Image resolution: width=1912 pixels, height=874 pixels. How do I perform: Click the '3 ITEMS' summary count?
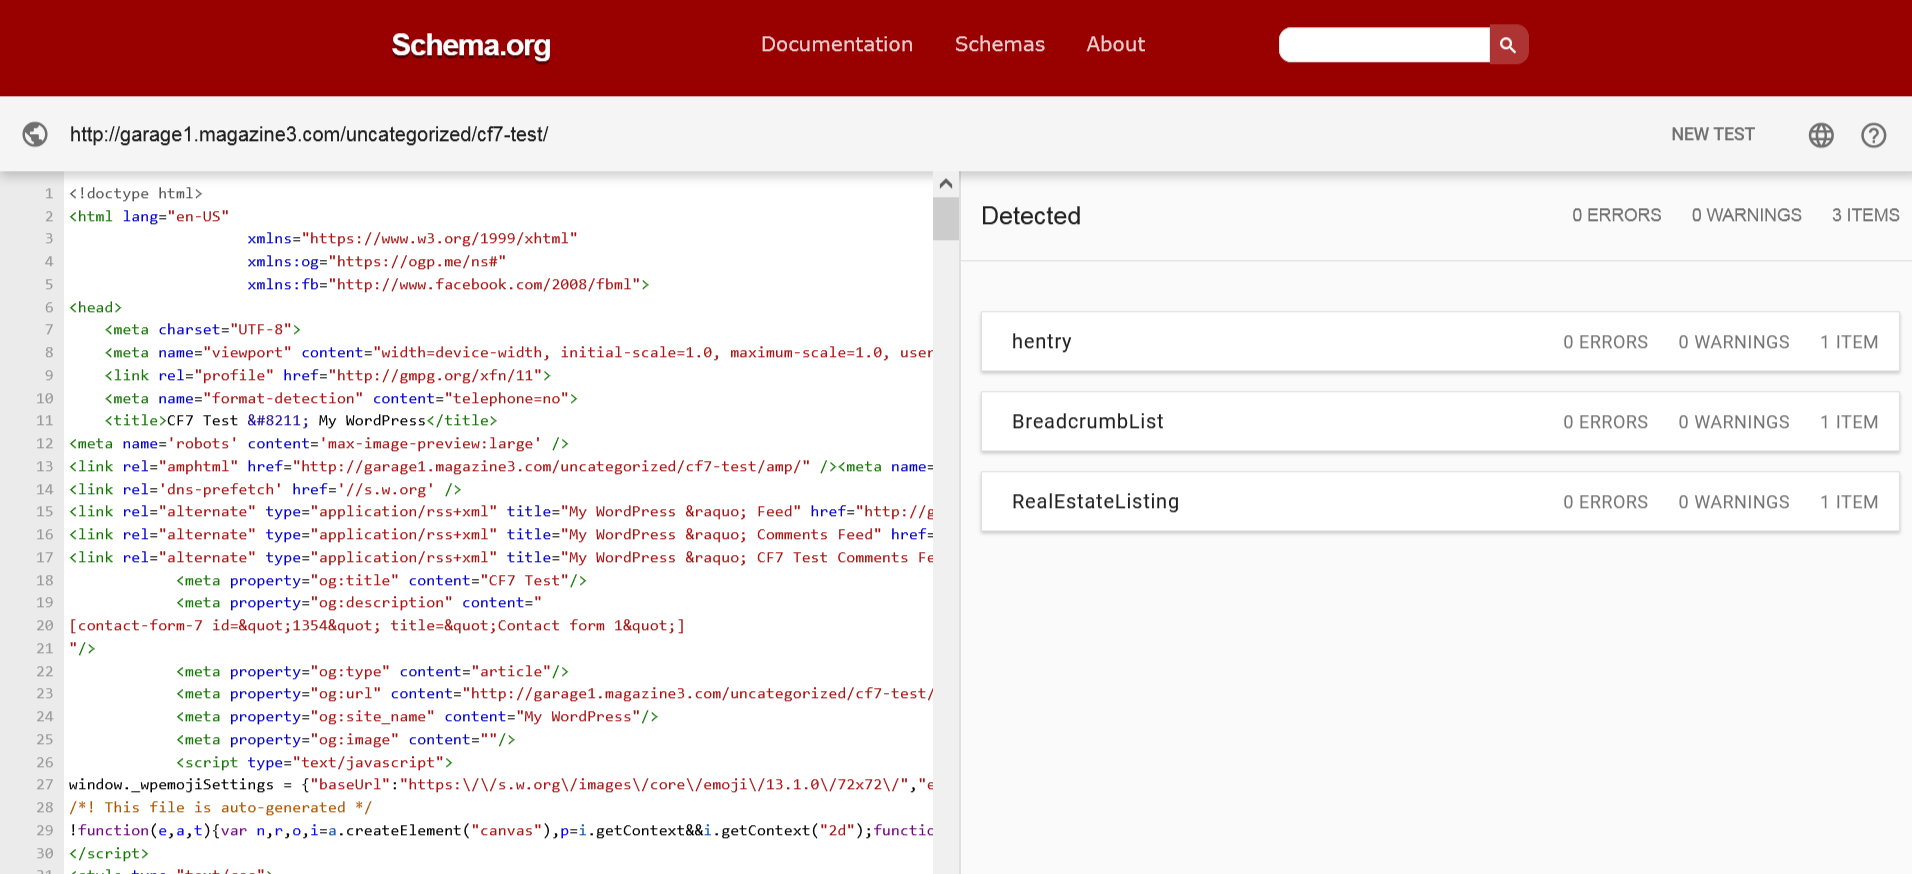click(x=1865, y=215)
